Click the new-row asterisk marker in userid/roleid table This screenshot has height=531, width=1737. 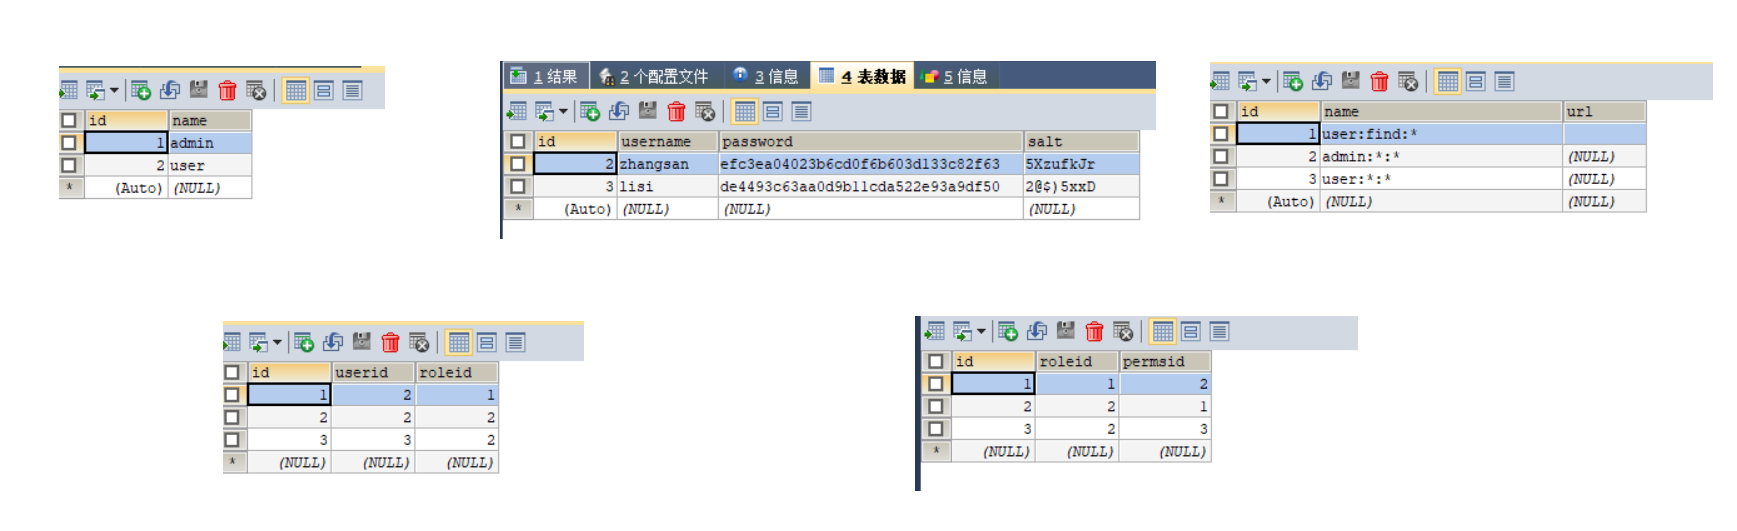234,462
